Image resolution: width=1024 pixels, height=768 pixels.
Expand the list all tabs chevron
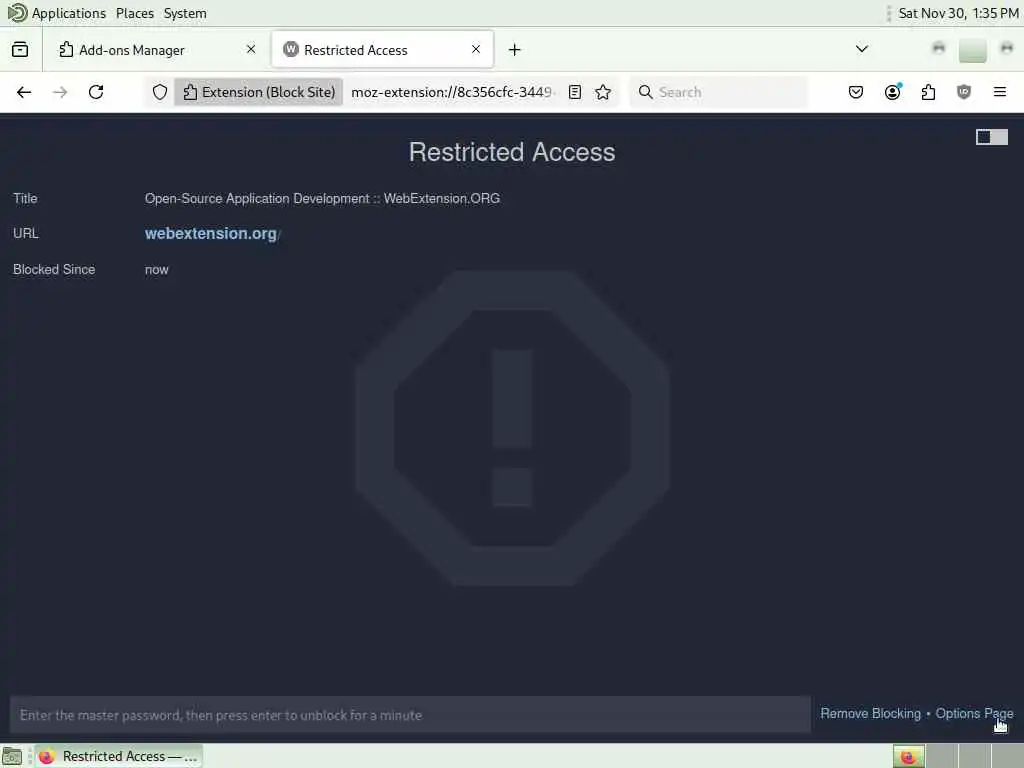tap(862, 49)
